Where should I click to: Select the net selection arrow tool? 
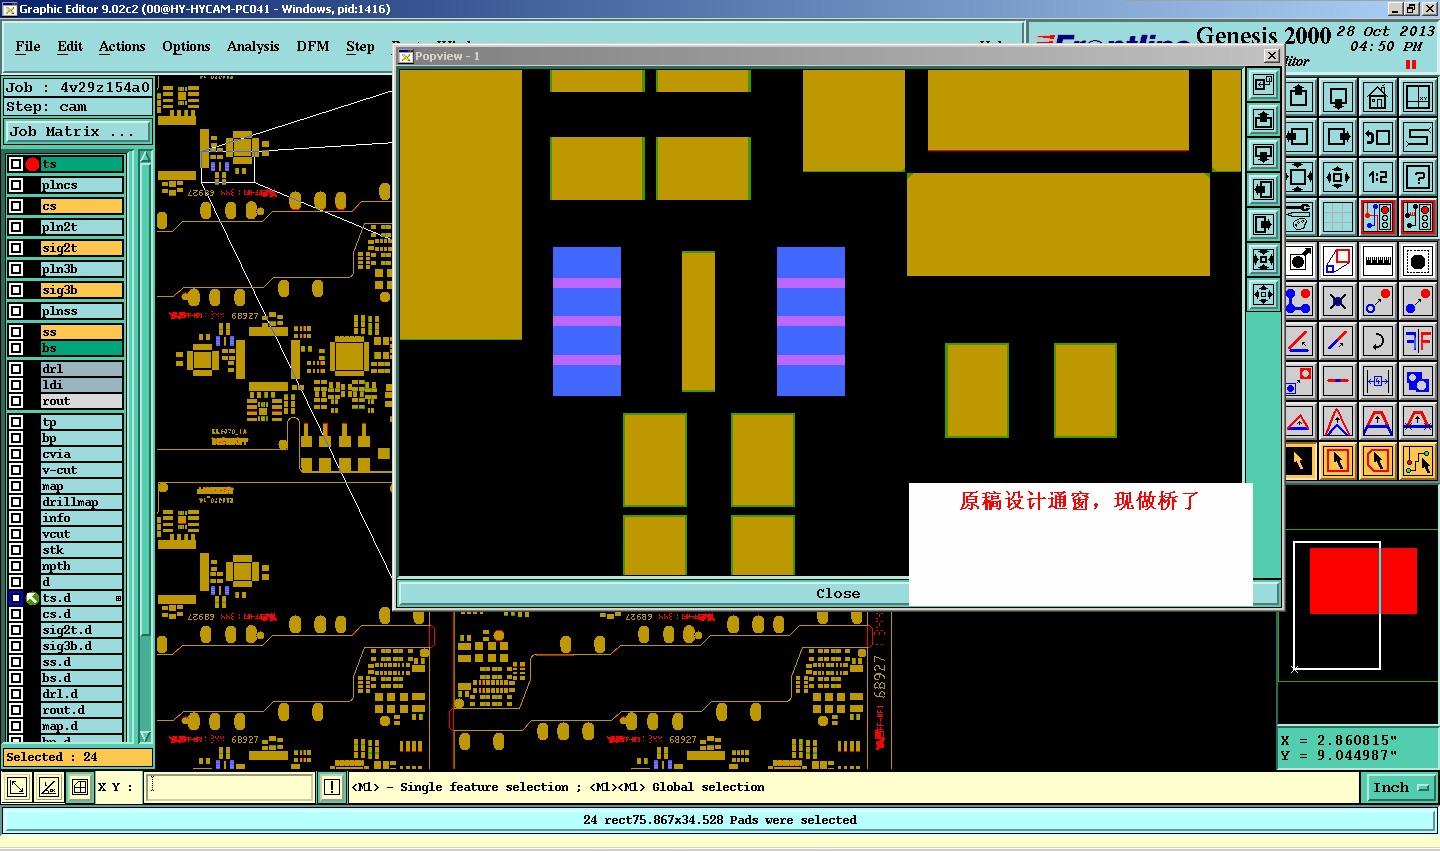pos(1418,461)
